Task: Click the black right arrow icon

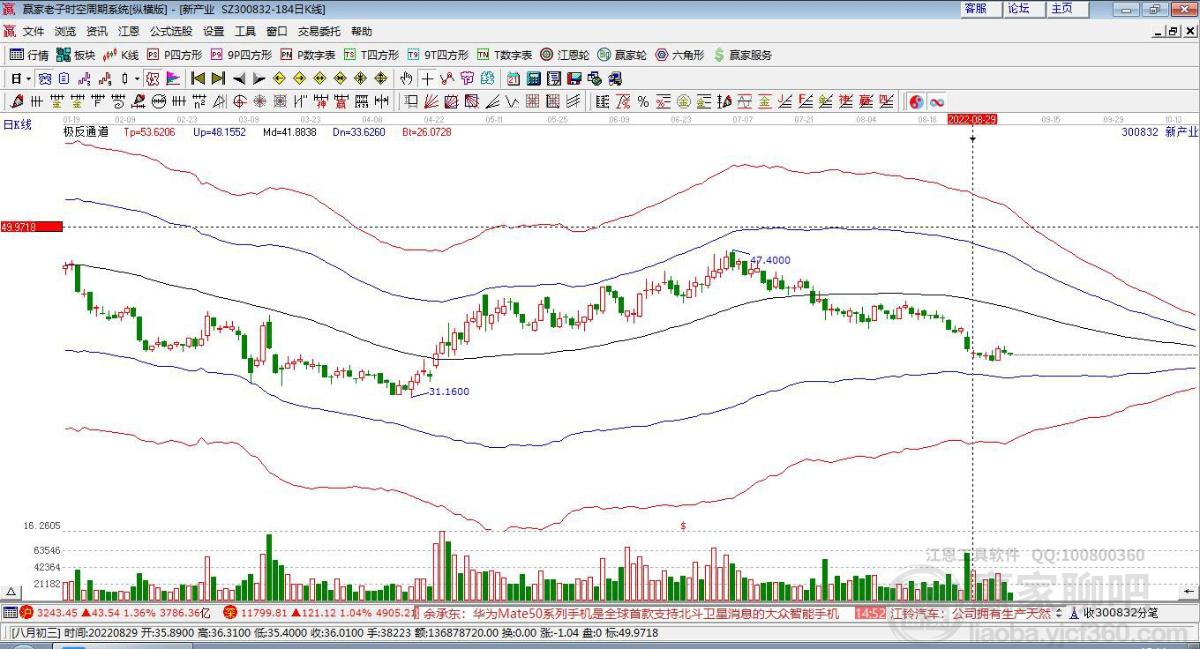Action: pyautogui.click(x=259, y=78)
